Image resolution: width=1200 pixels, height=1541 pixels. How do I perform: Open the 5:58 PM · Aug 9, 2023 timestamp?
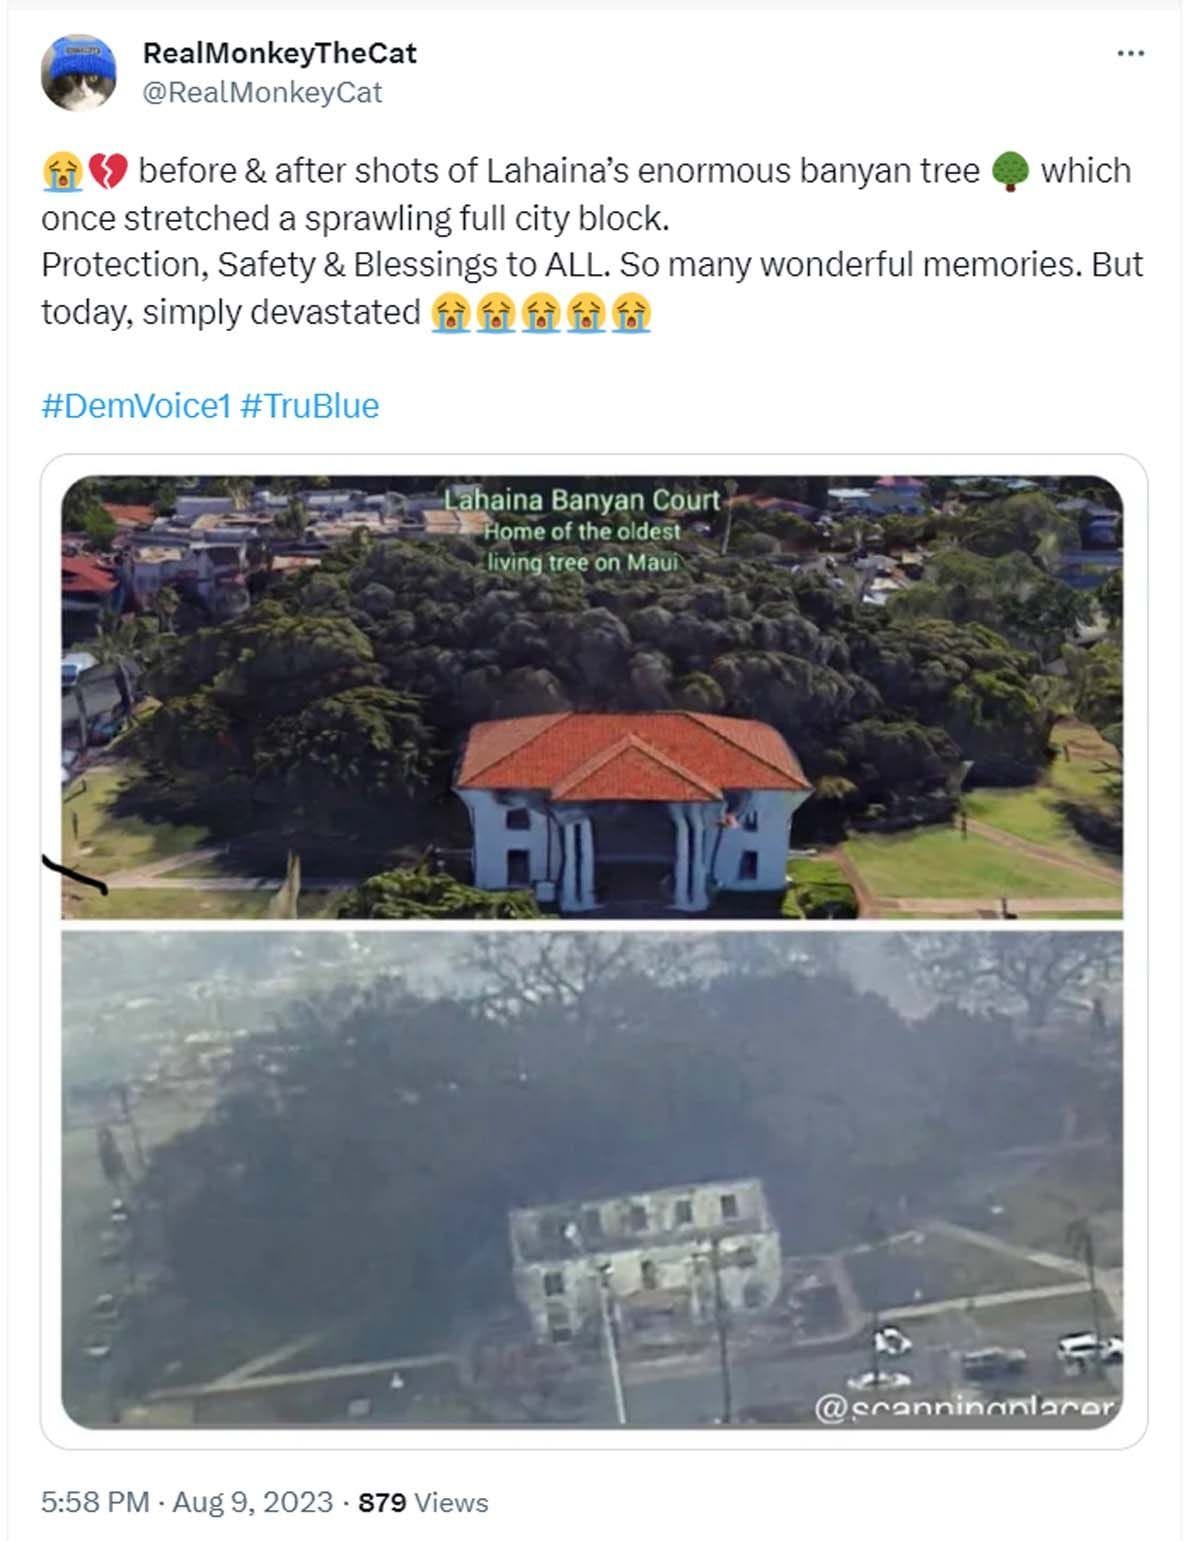coord(186,1502)
